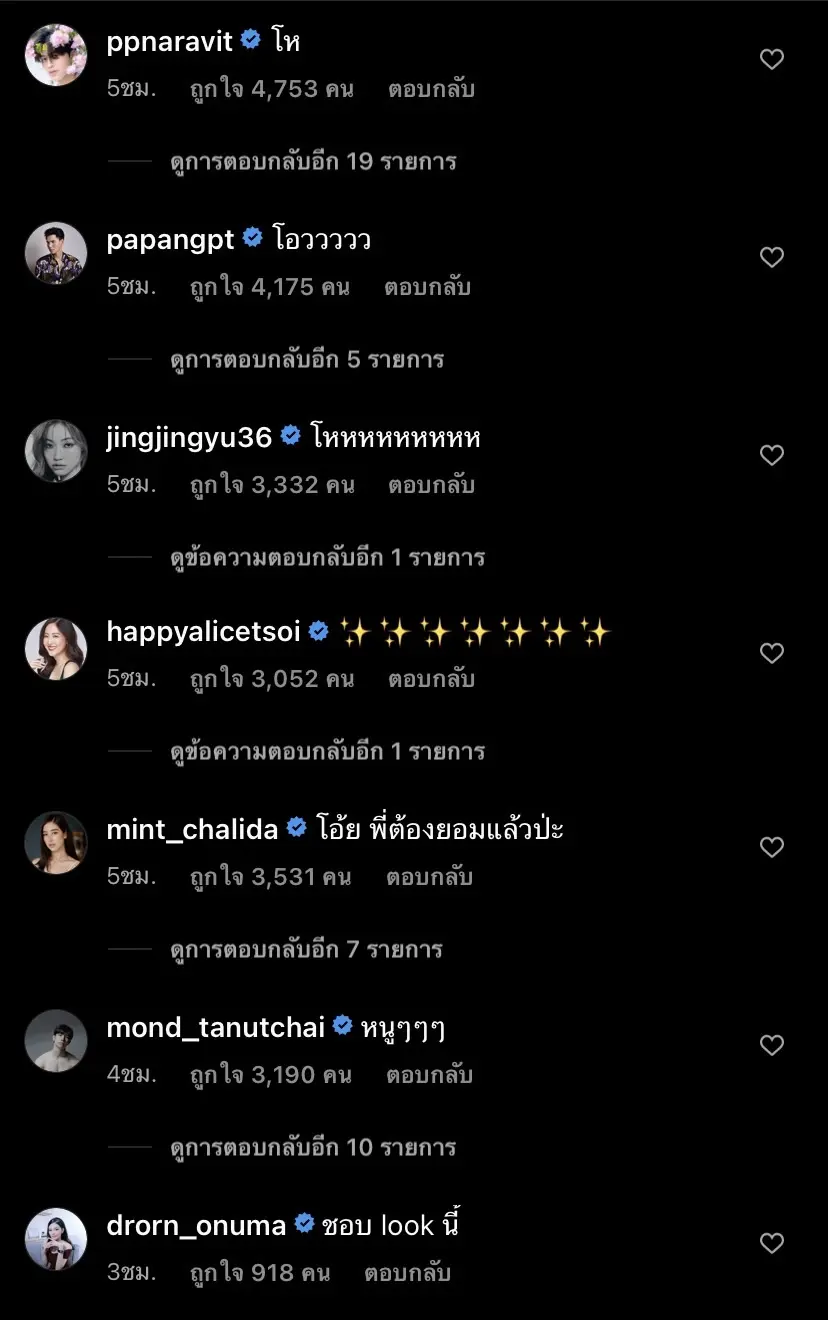The height and width of the screenshot is (1320, 828).
Task: Tap heart next to mond_tanutchai's comment
Action: (771, 1046)
